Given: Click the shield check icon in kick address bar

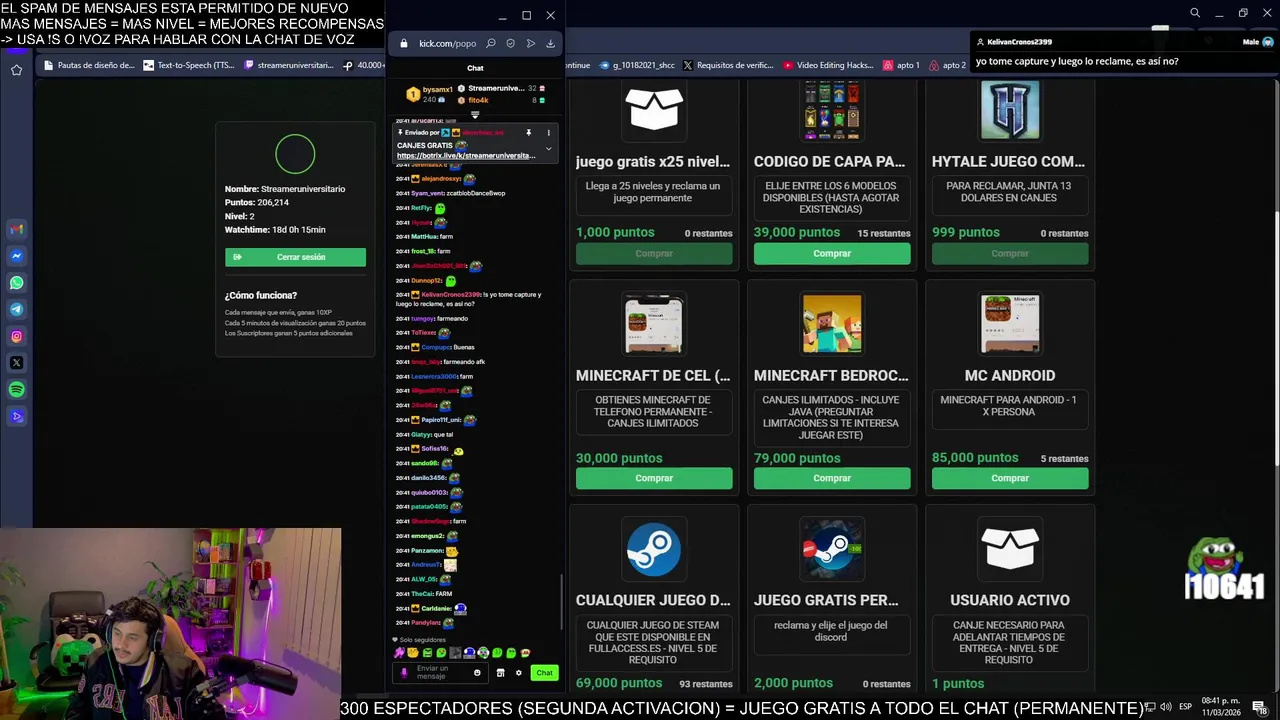Looking at the screenshot, I should click(x=510, y=43).
